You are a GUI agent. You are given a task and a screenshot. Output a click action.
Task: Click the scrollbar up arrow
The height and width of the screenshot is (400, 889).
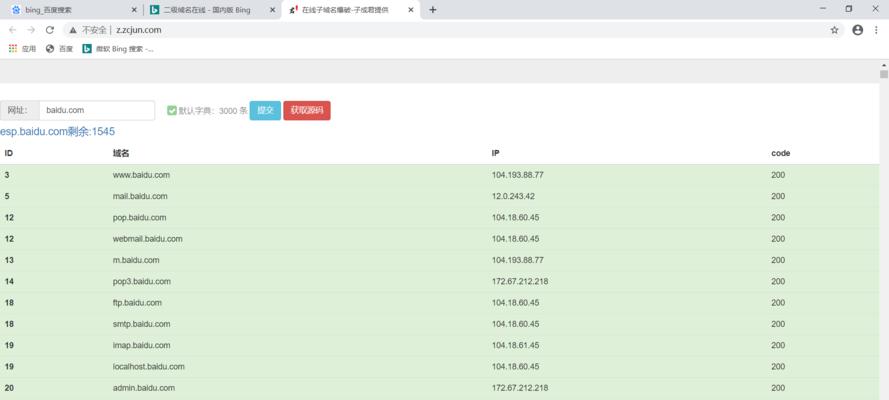[884, 63]
